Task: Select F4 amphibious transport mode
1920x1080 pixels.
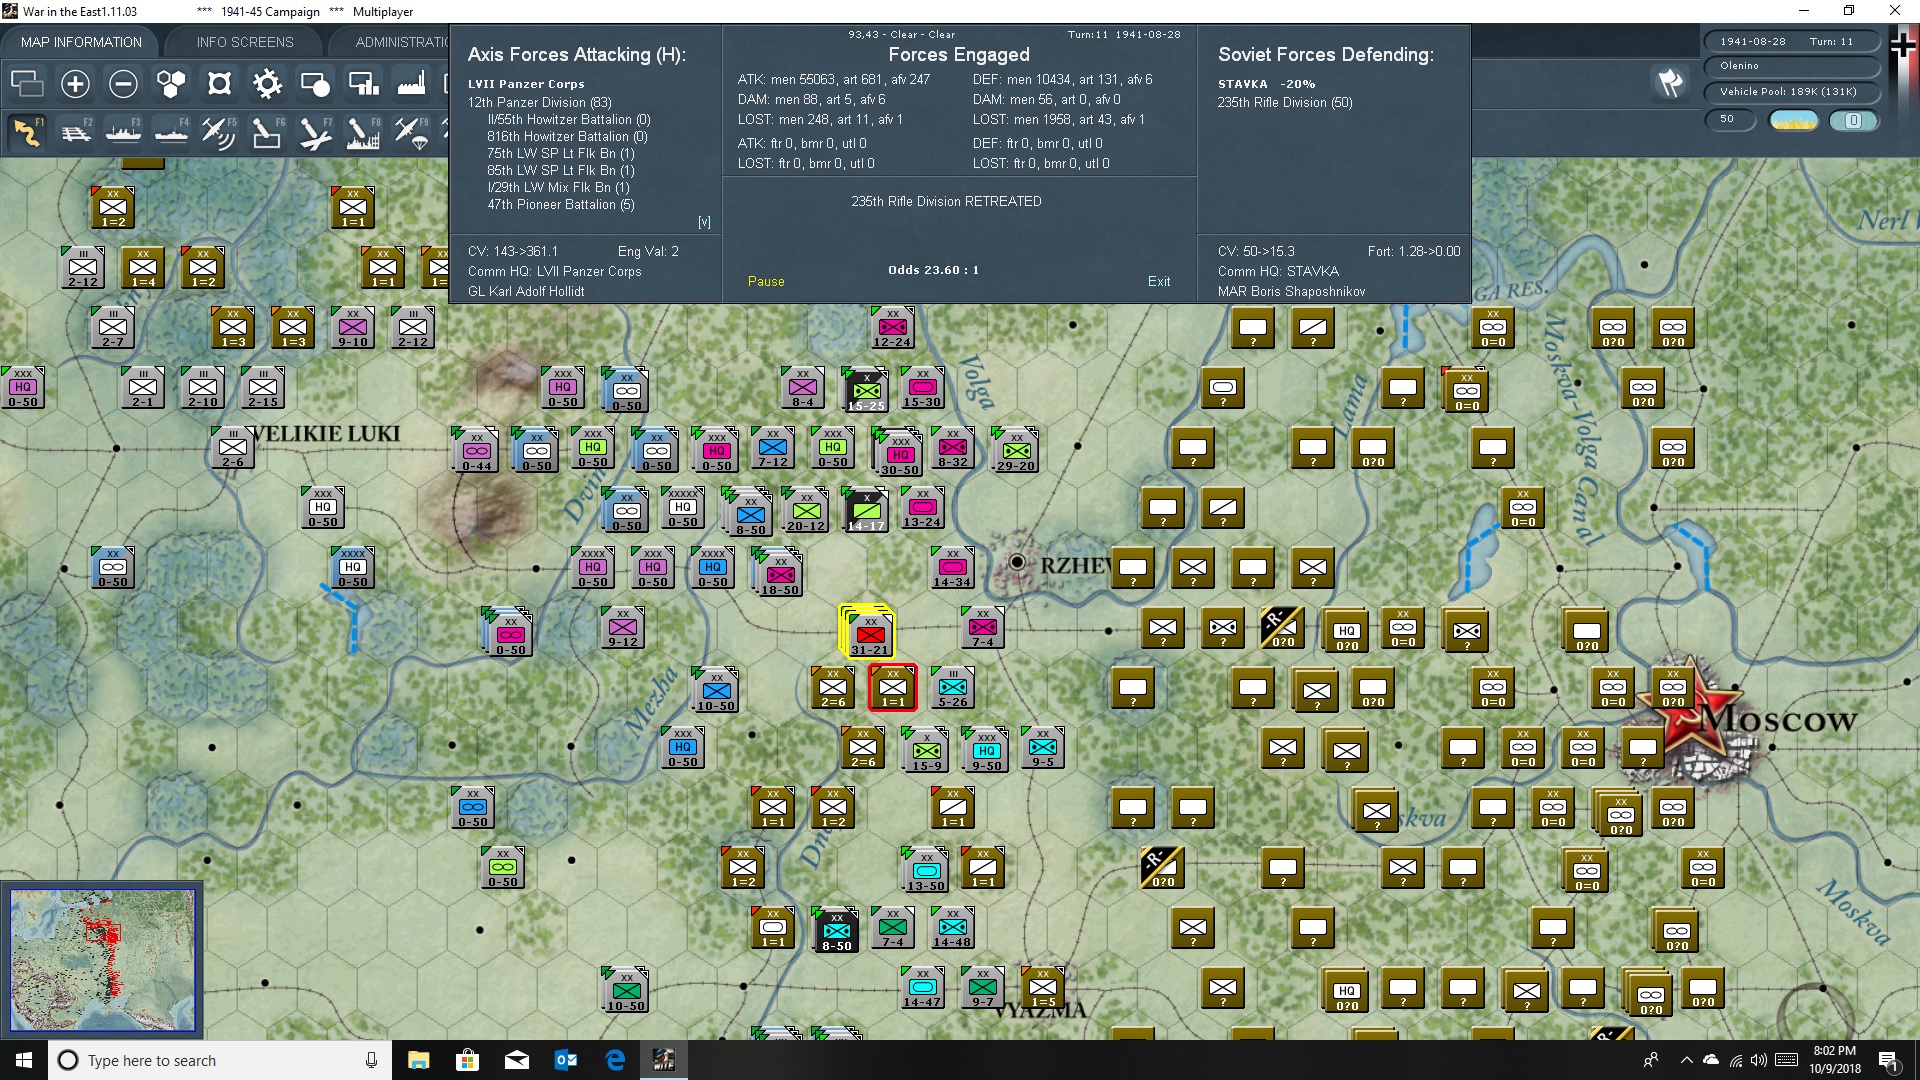Action: click(171, 132)
